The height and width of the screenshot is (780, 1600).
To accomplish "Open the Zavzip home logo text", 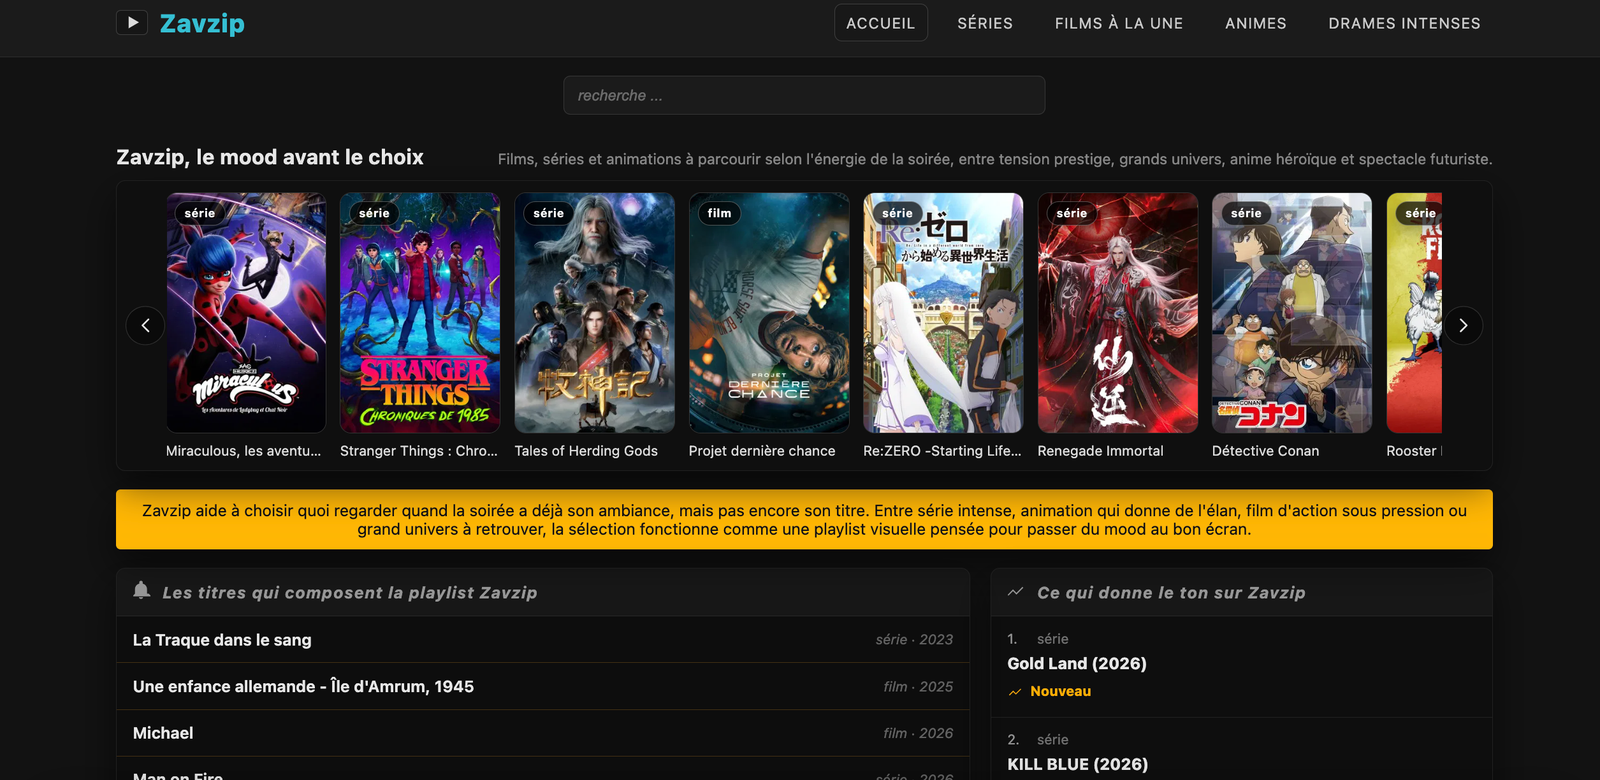I will click(x=202, y=23).
